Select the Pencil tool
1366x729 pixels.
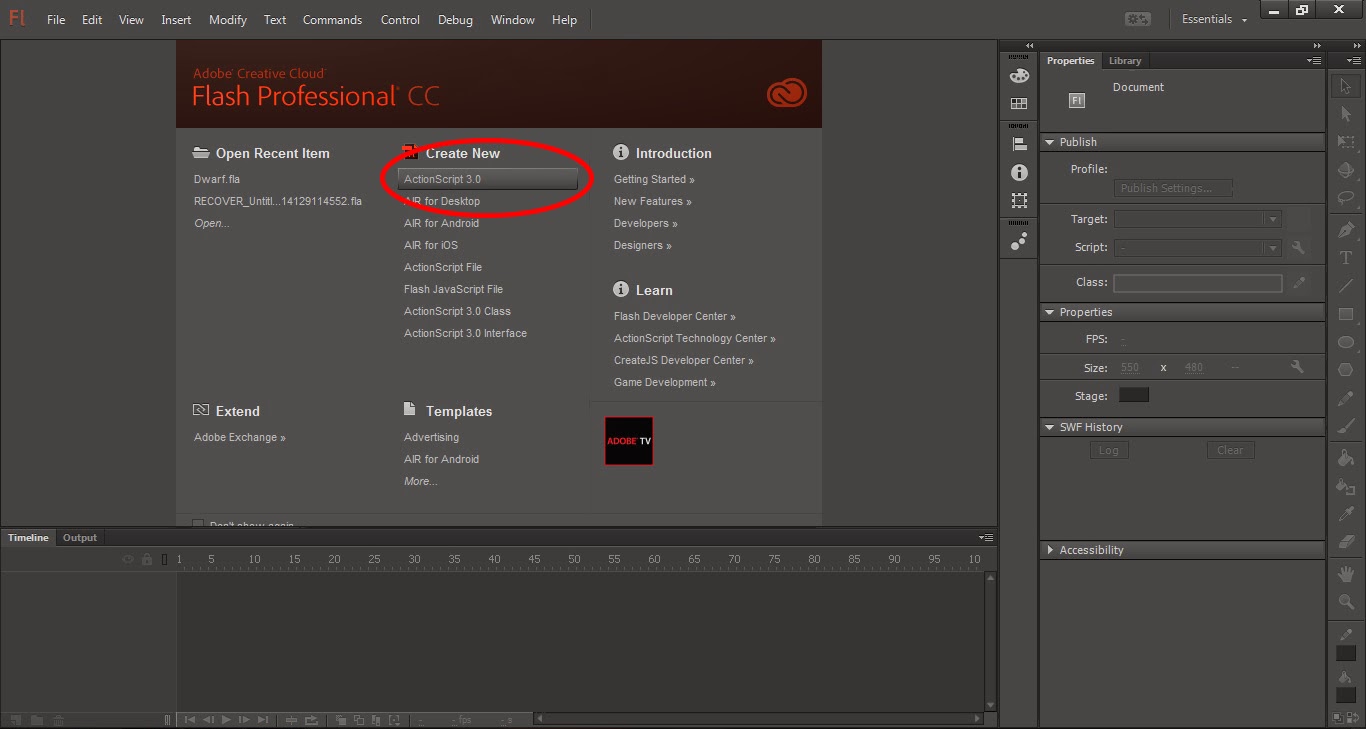pyautogui.click(x=1346, y=398)
